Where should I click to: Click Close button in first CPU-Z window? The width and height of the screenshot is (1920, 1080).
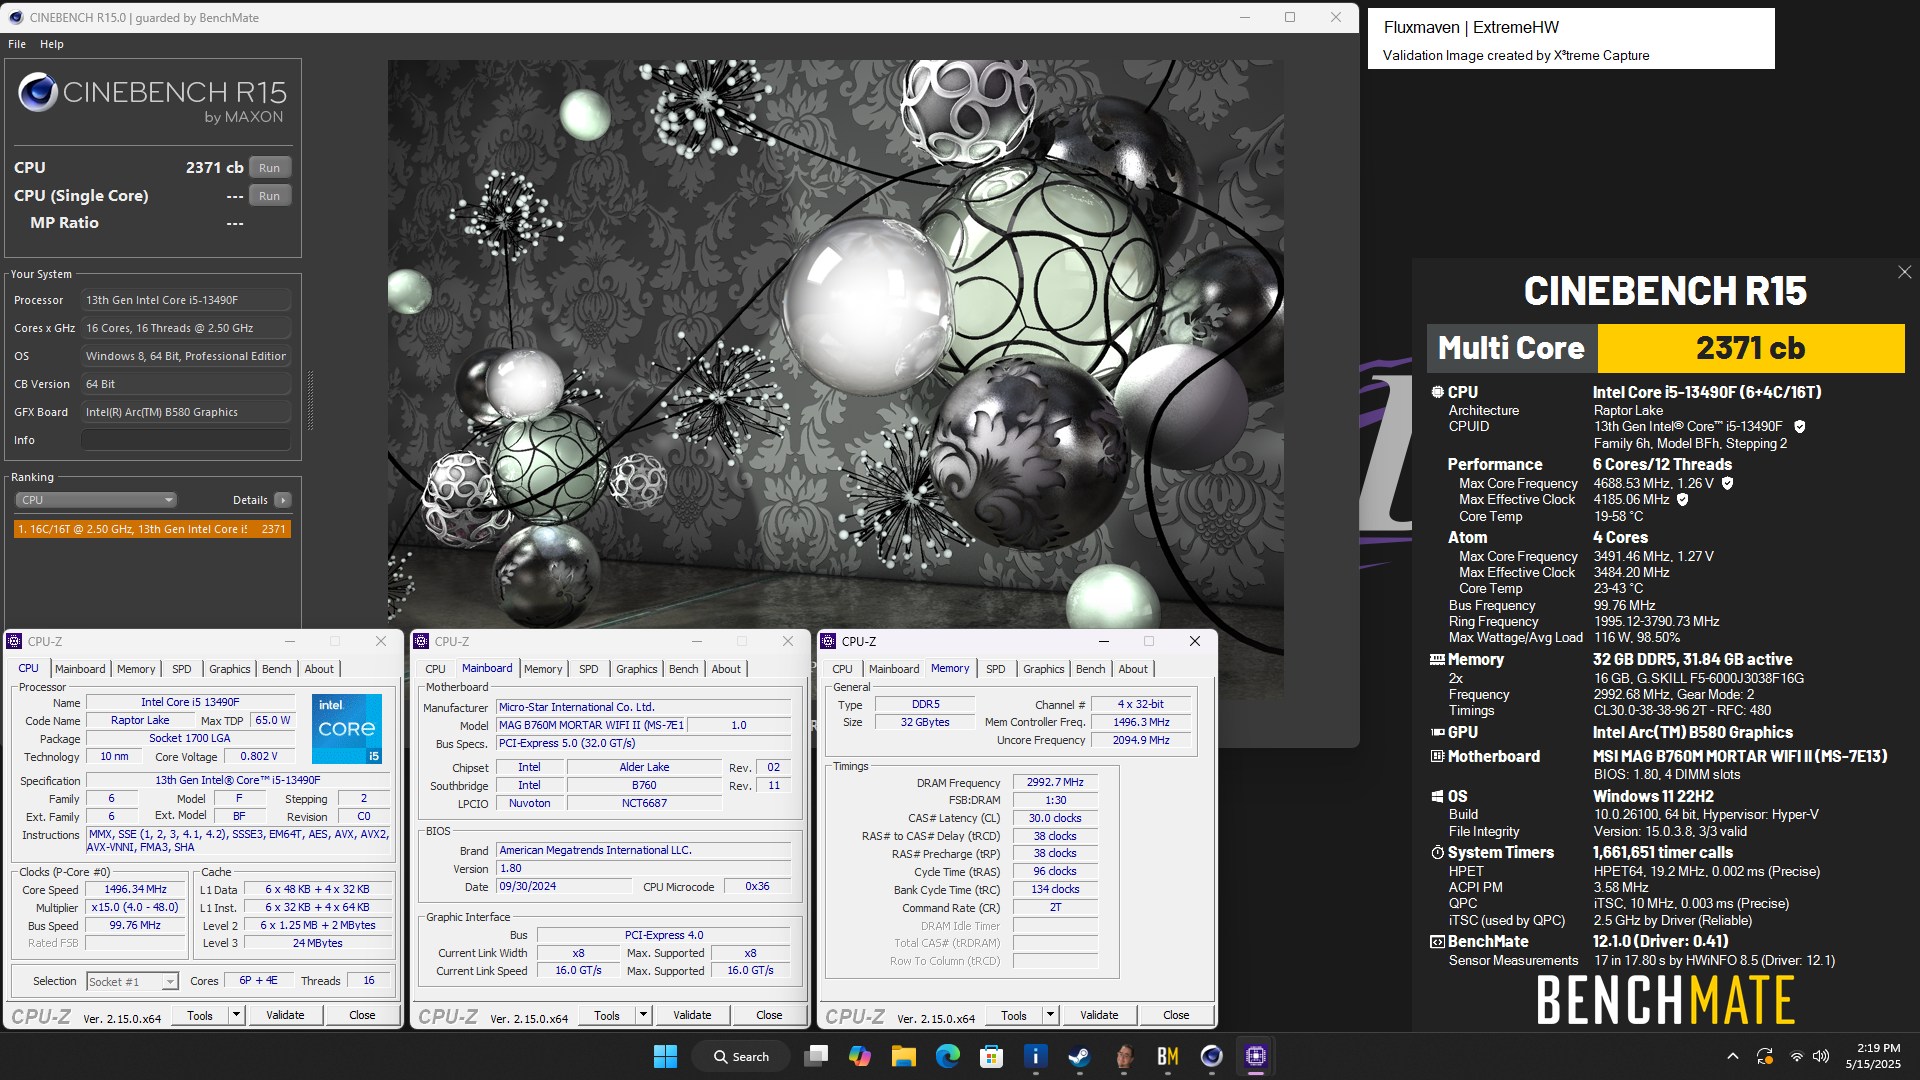click(x=362, y=1015)
